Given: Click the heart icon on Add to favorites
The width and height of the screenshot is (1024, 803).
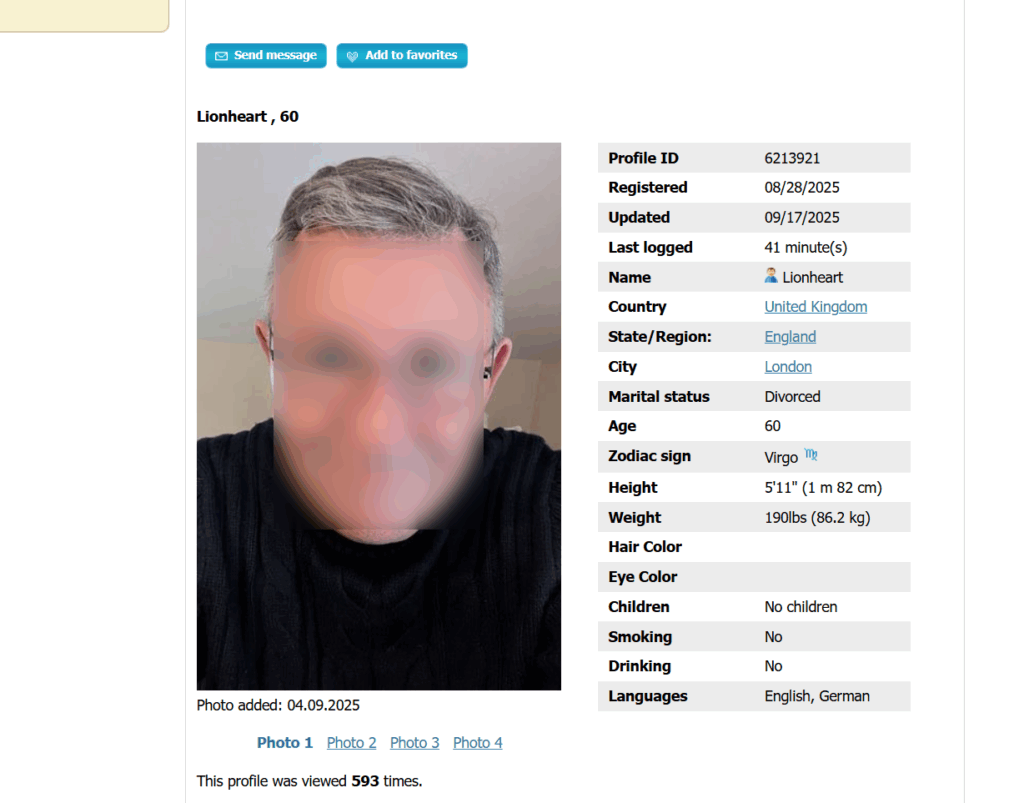Looking at the screenshot, I should (352, 56).
